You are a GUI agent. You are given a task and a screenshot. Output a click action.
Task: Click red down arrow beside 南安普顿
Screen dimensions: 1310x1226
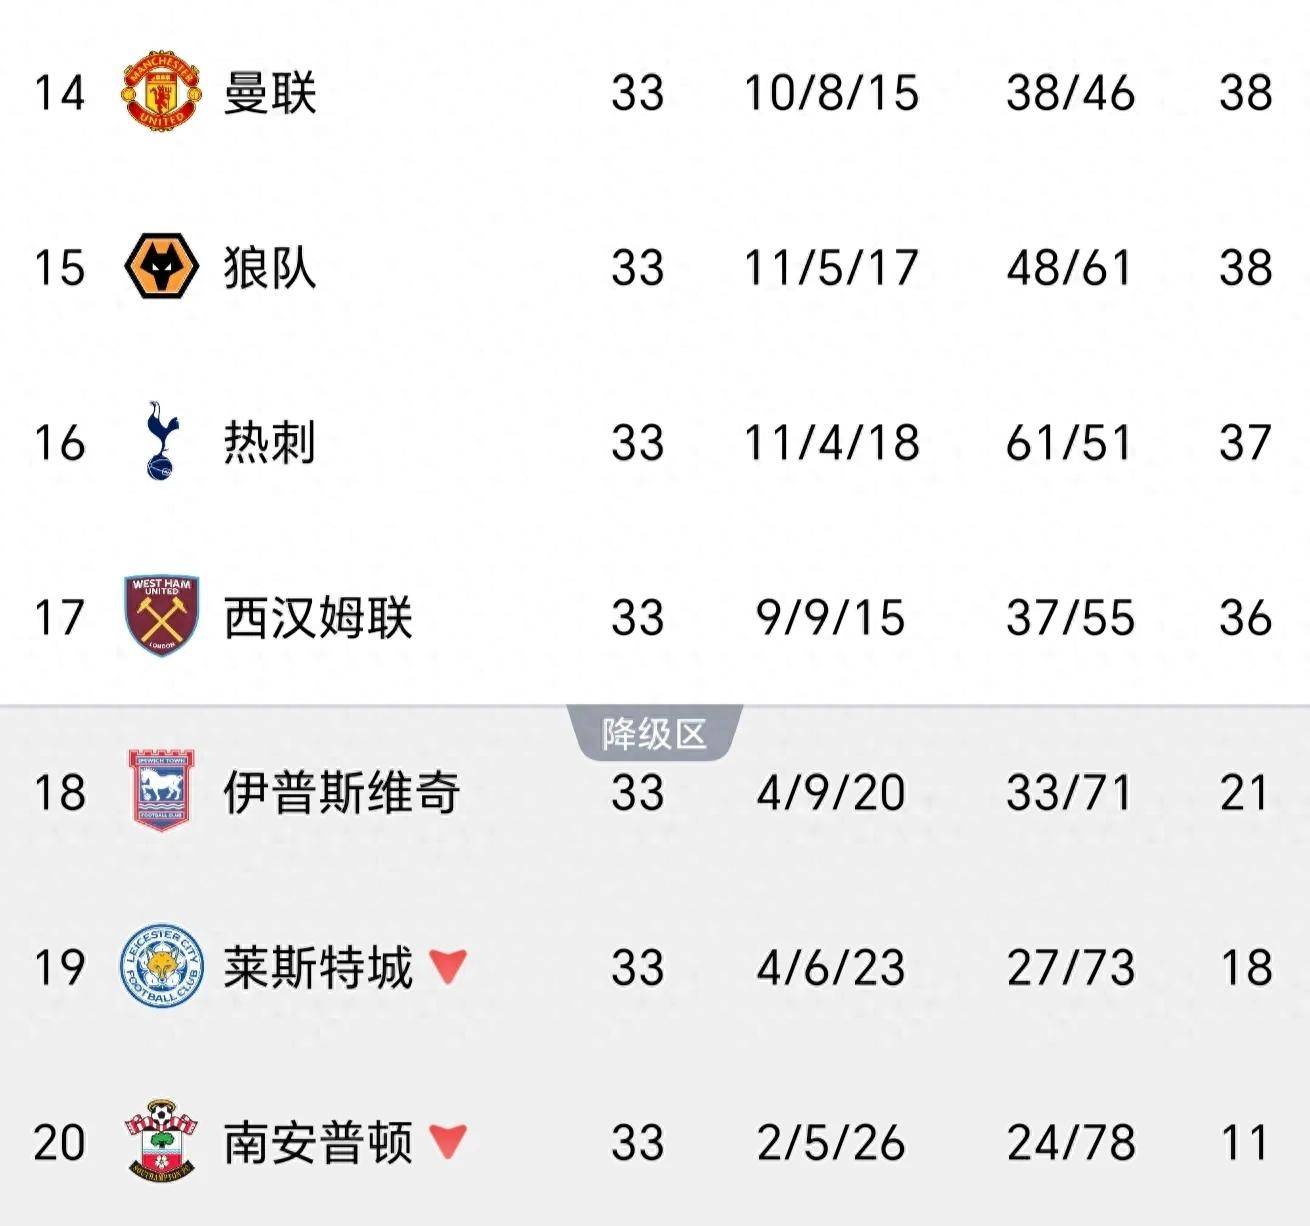(447, 1141)
